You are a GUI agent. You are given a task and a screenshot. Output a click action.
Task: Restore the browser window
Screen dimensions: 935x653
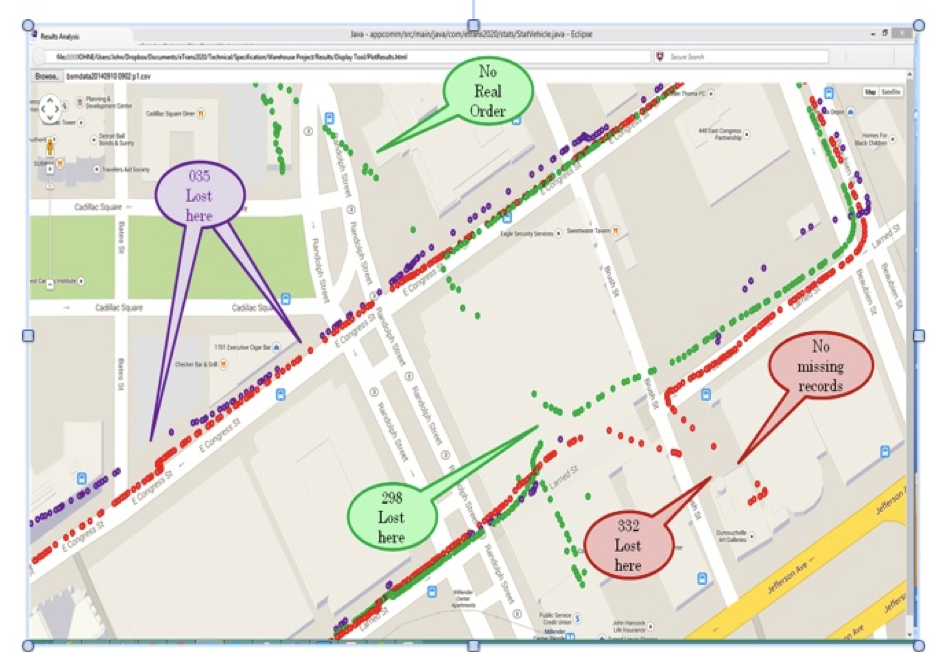tap(885, 33)
